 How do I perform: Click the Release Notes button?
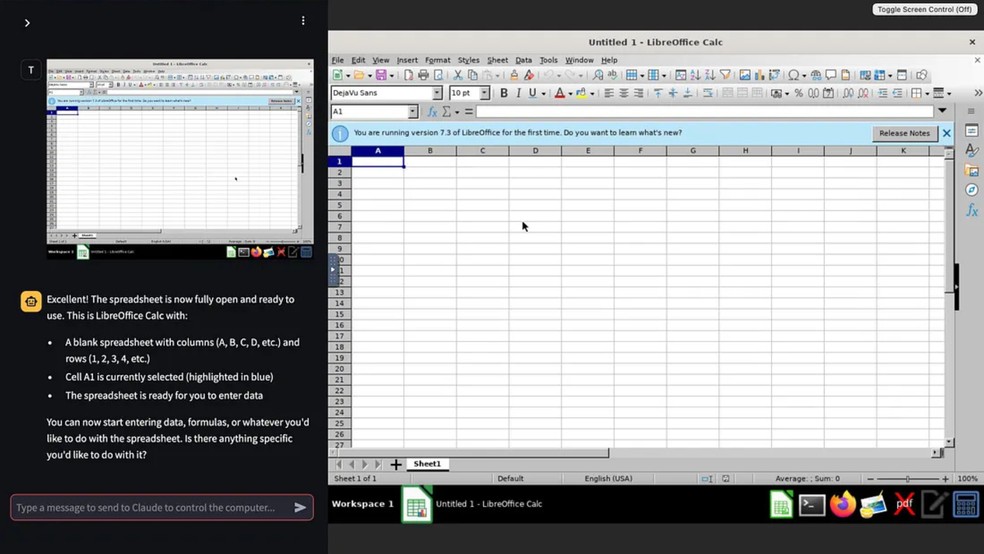pyautogui.click(x=904, y=133)
